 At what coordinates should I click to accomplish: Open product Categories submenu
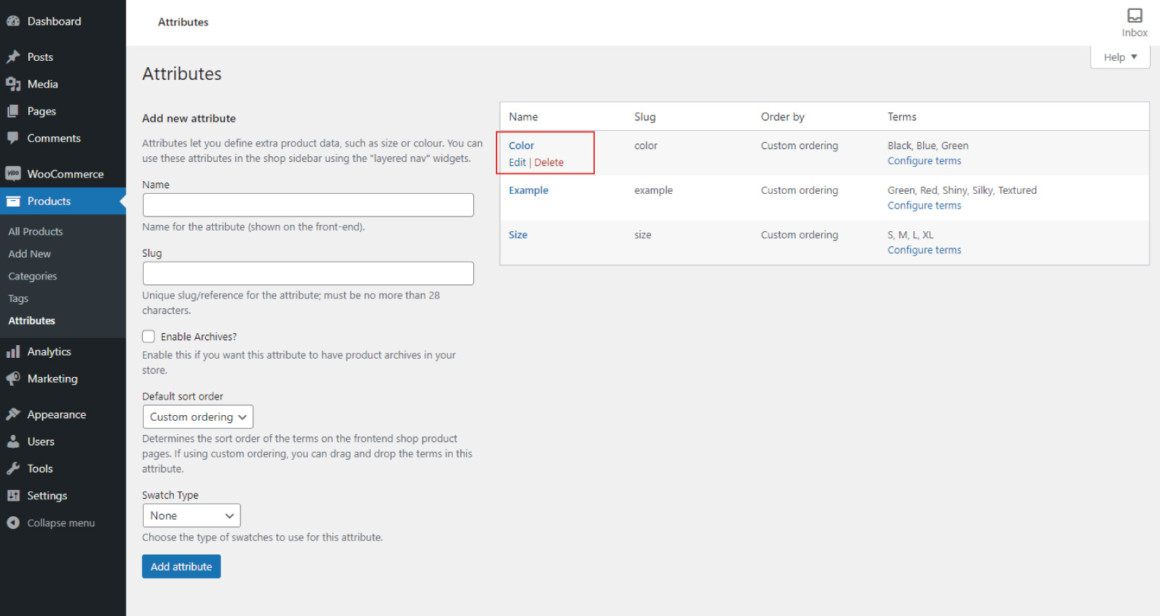33,276
